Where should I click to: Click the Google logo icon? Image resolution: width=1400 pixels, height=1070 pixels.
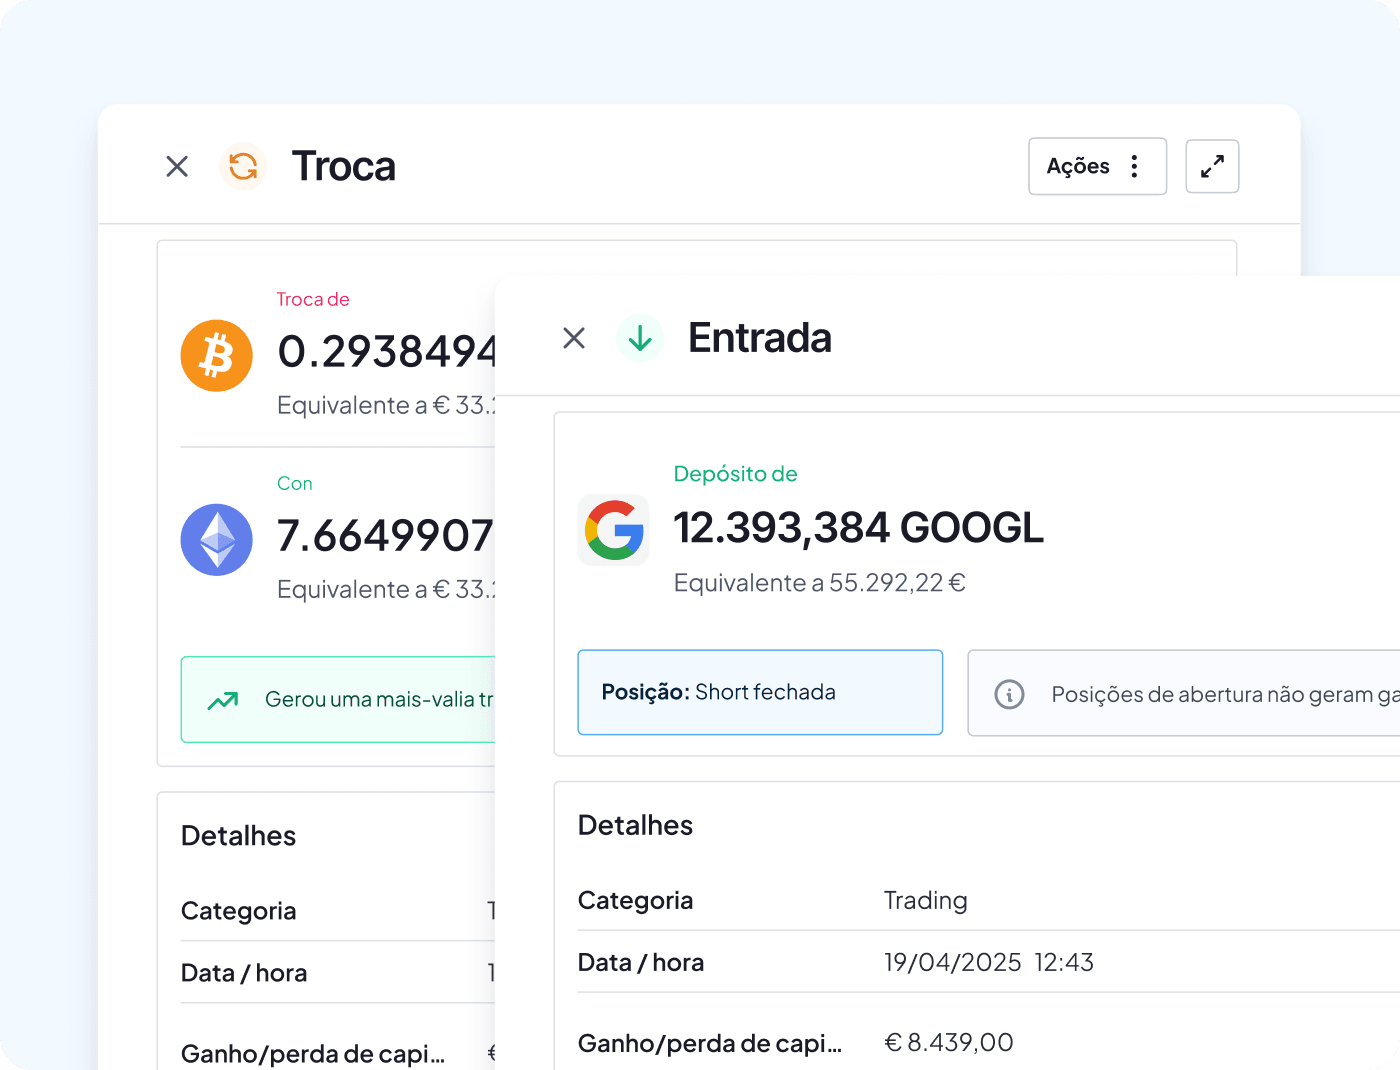click(x=613, y=530)
